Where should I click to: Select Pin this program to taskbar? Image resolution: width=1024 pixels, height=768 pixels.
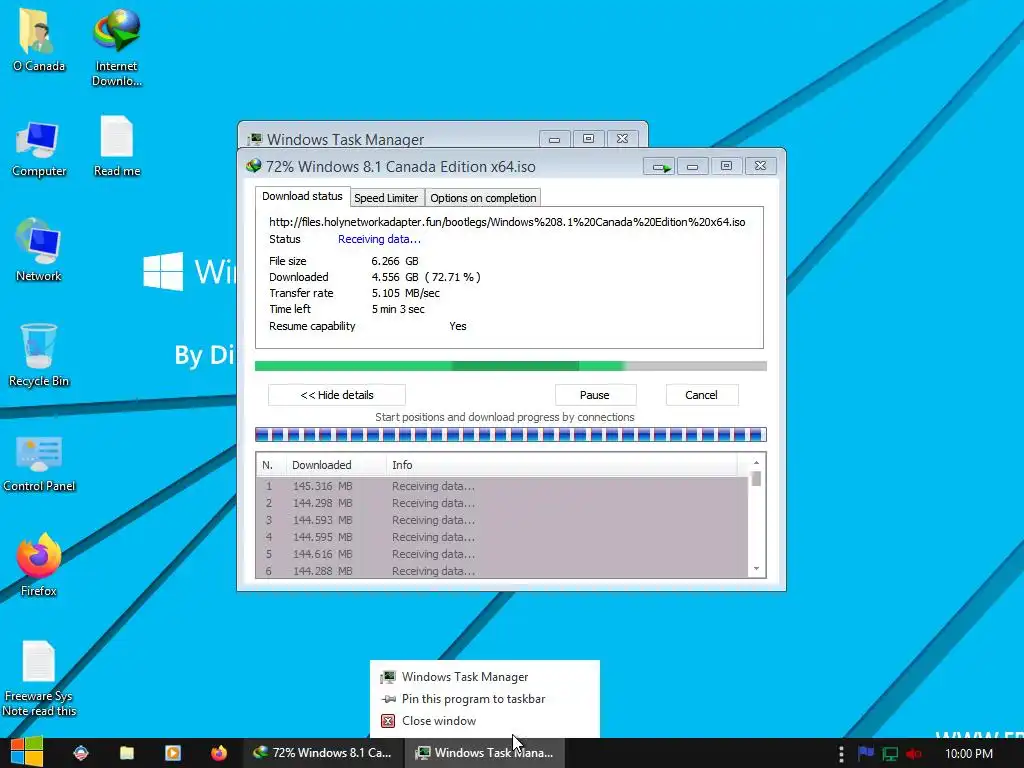click(x=485, y=699)
